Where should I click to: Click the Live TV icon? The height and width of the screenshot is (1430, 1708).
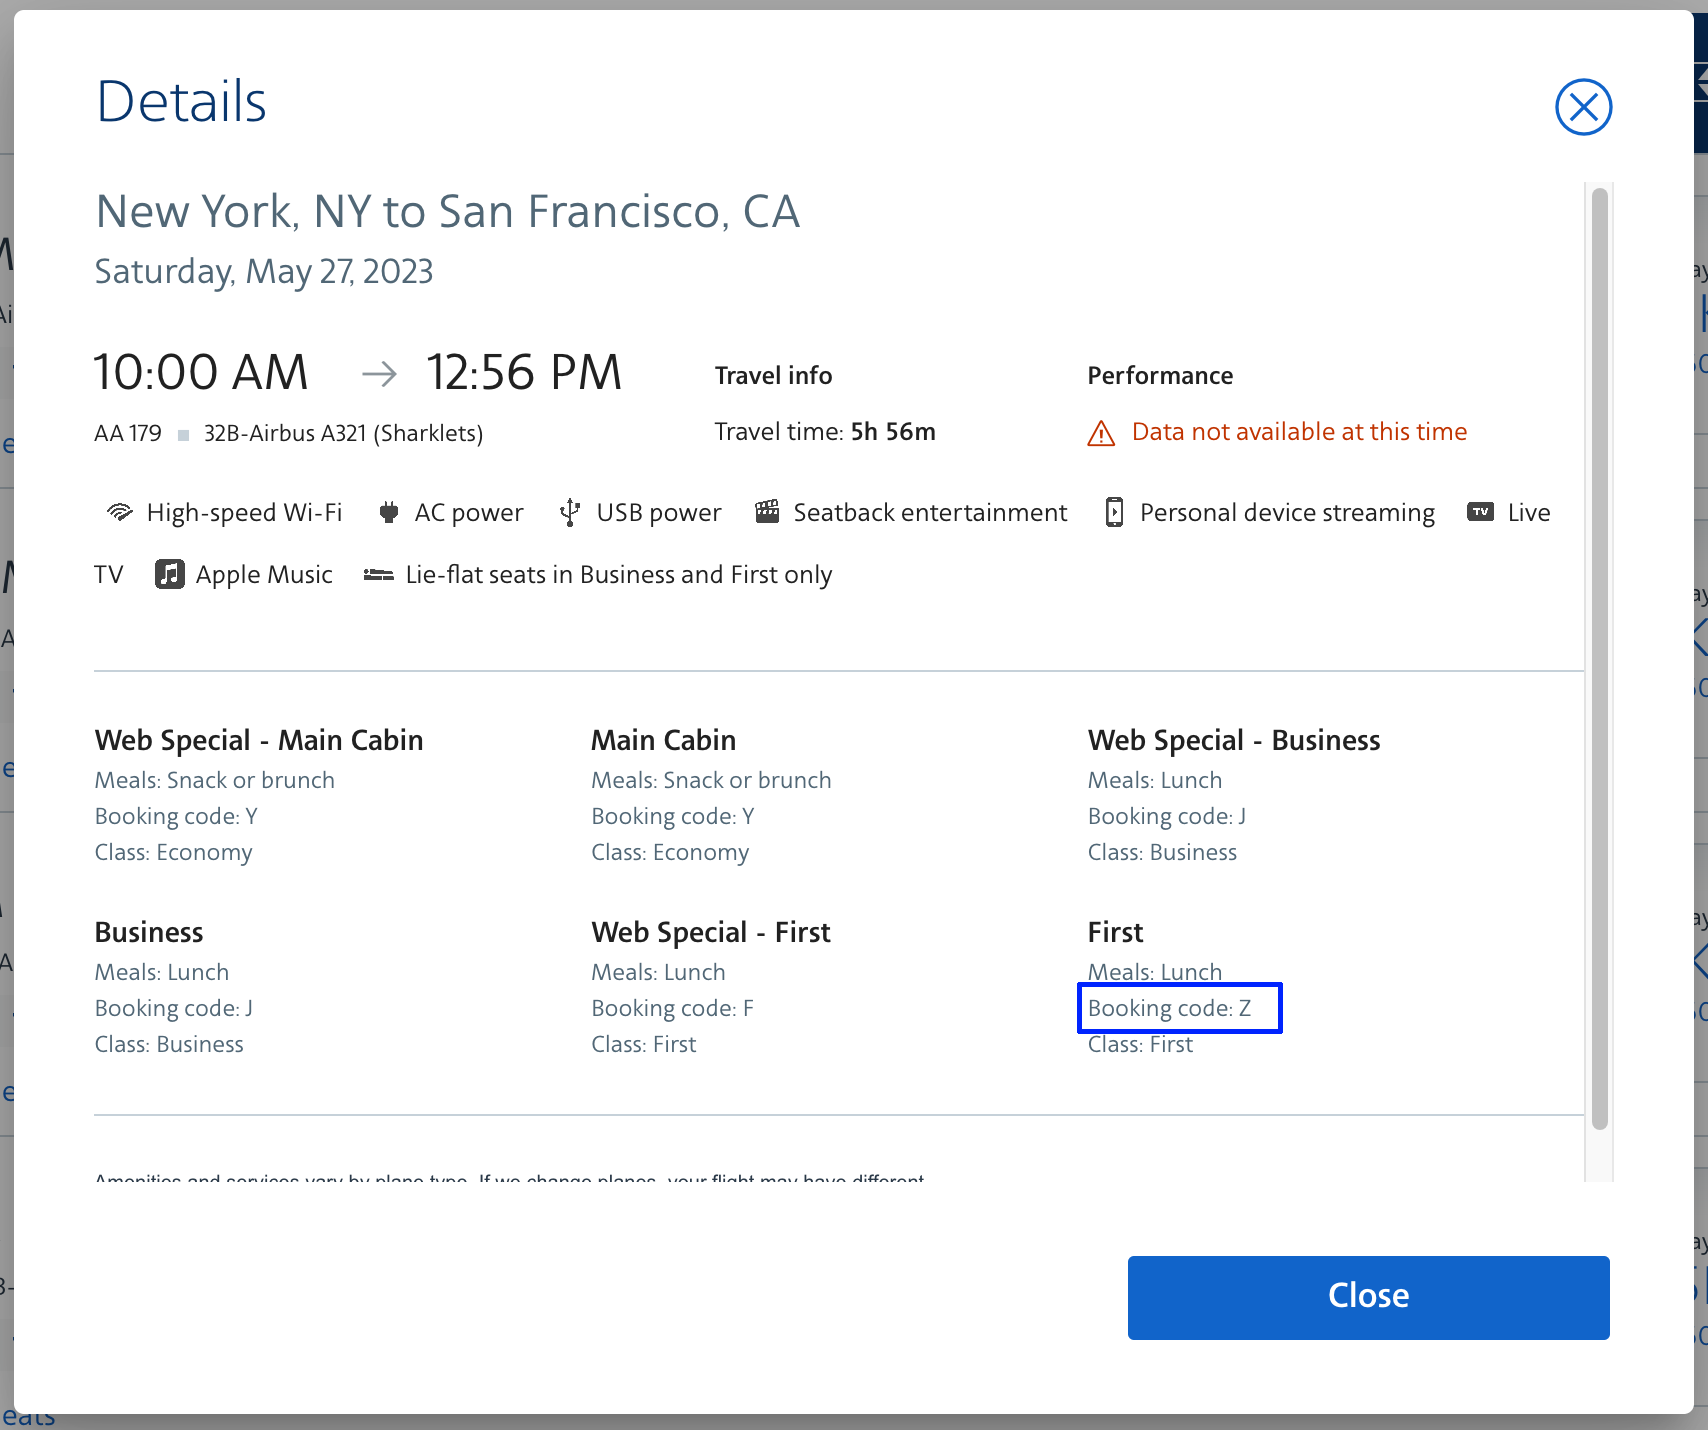click(x=1480, y=512)
